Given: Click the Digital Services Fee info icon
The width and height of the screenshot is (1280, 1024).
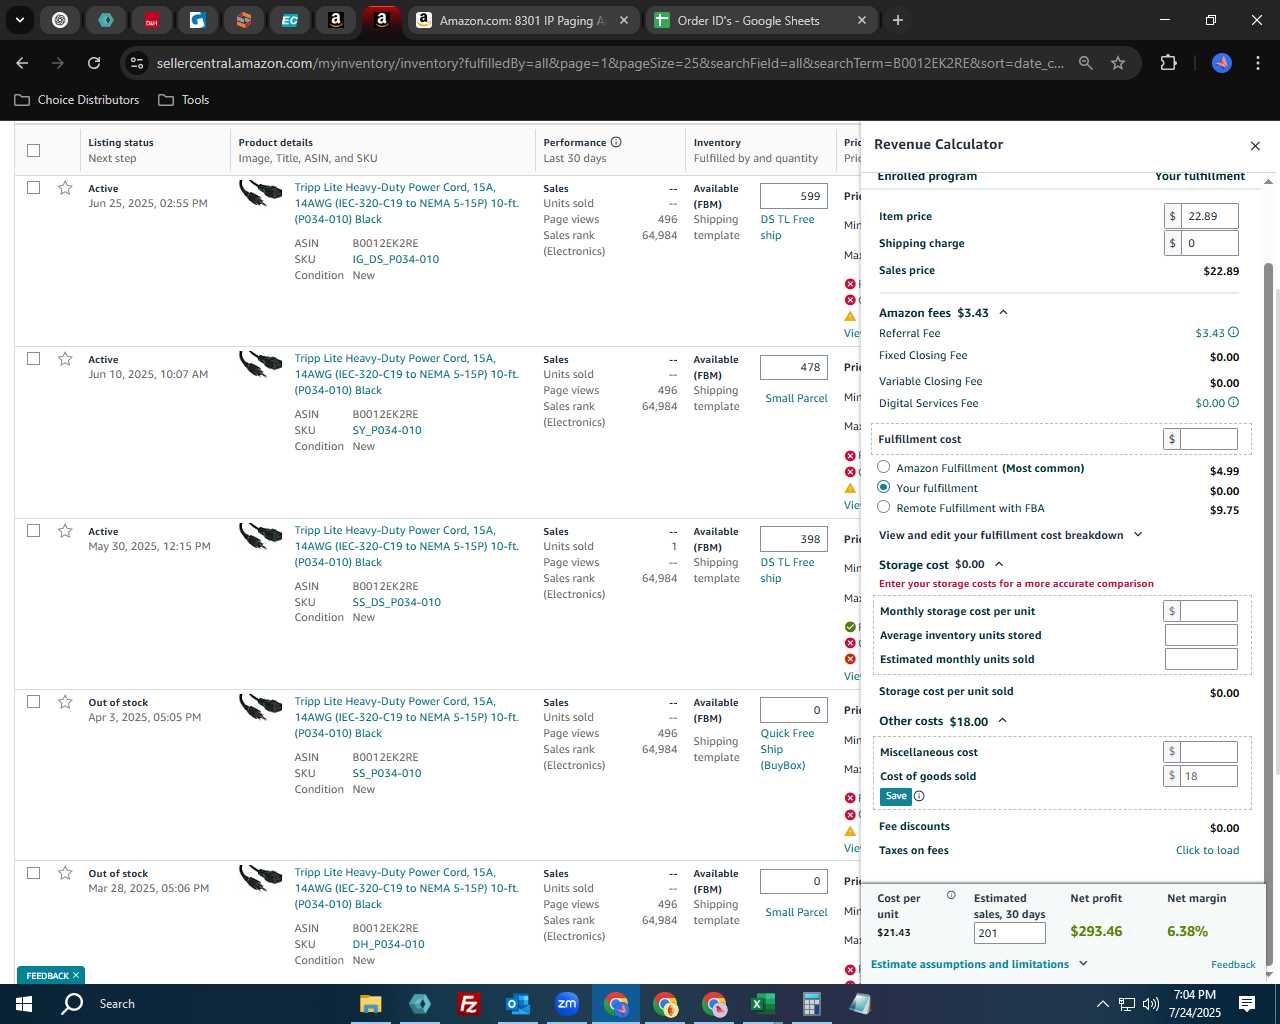Looking at the screenshot, I should tap(1233, 403).
